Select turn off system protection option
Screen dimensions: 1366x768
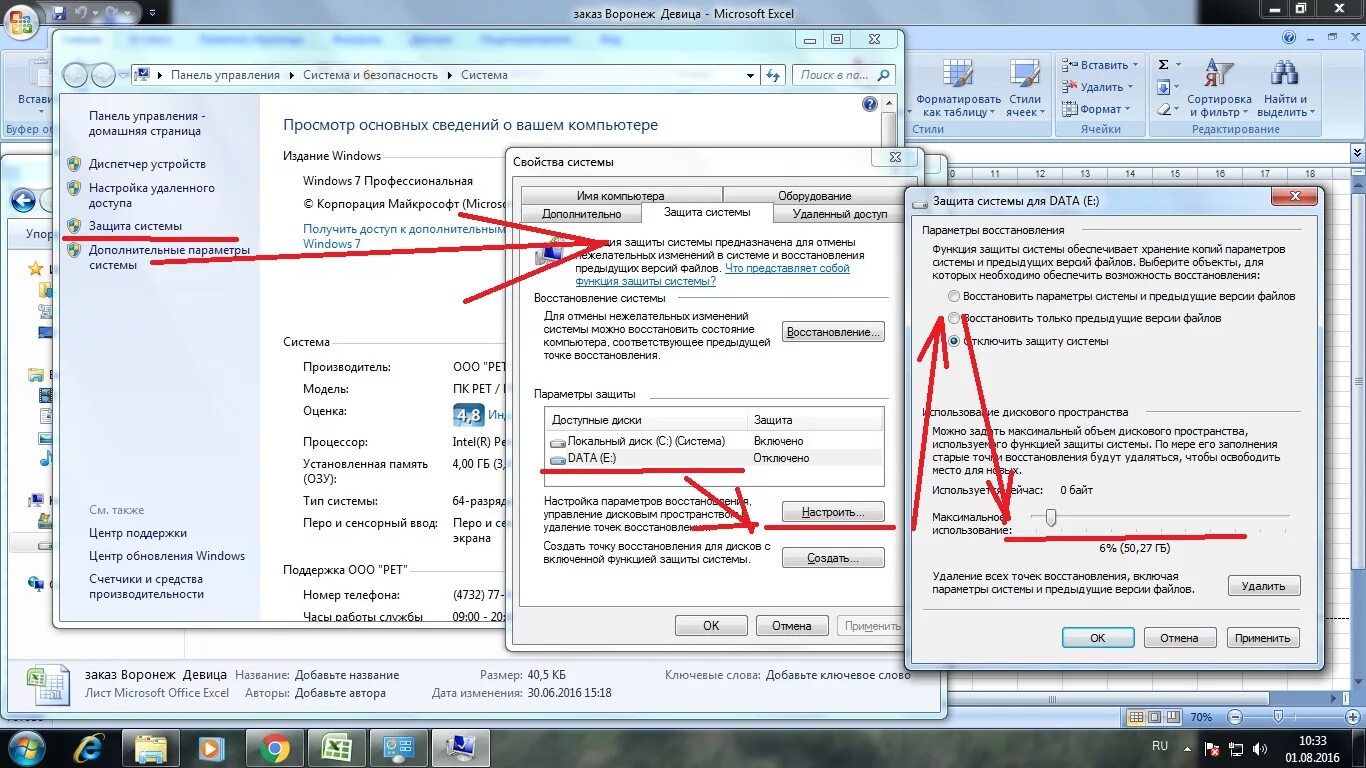tap(954, 341)
